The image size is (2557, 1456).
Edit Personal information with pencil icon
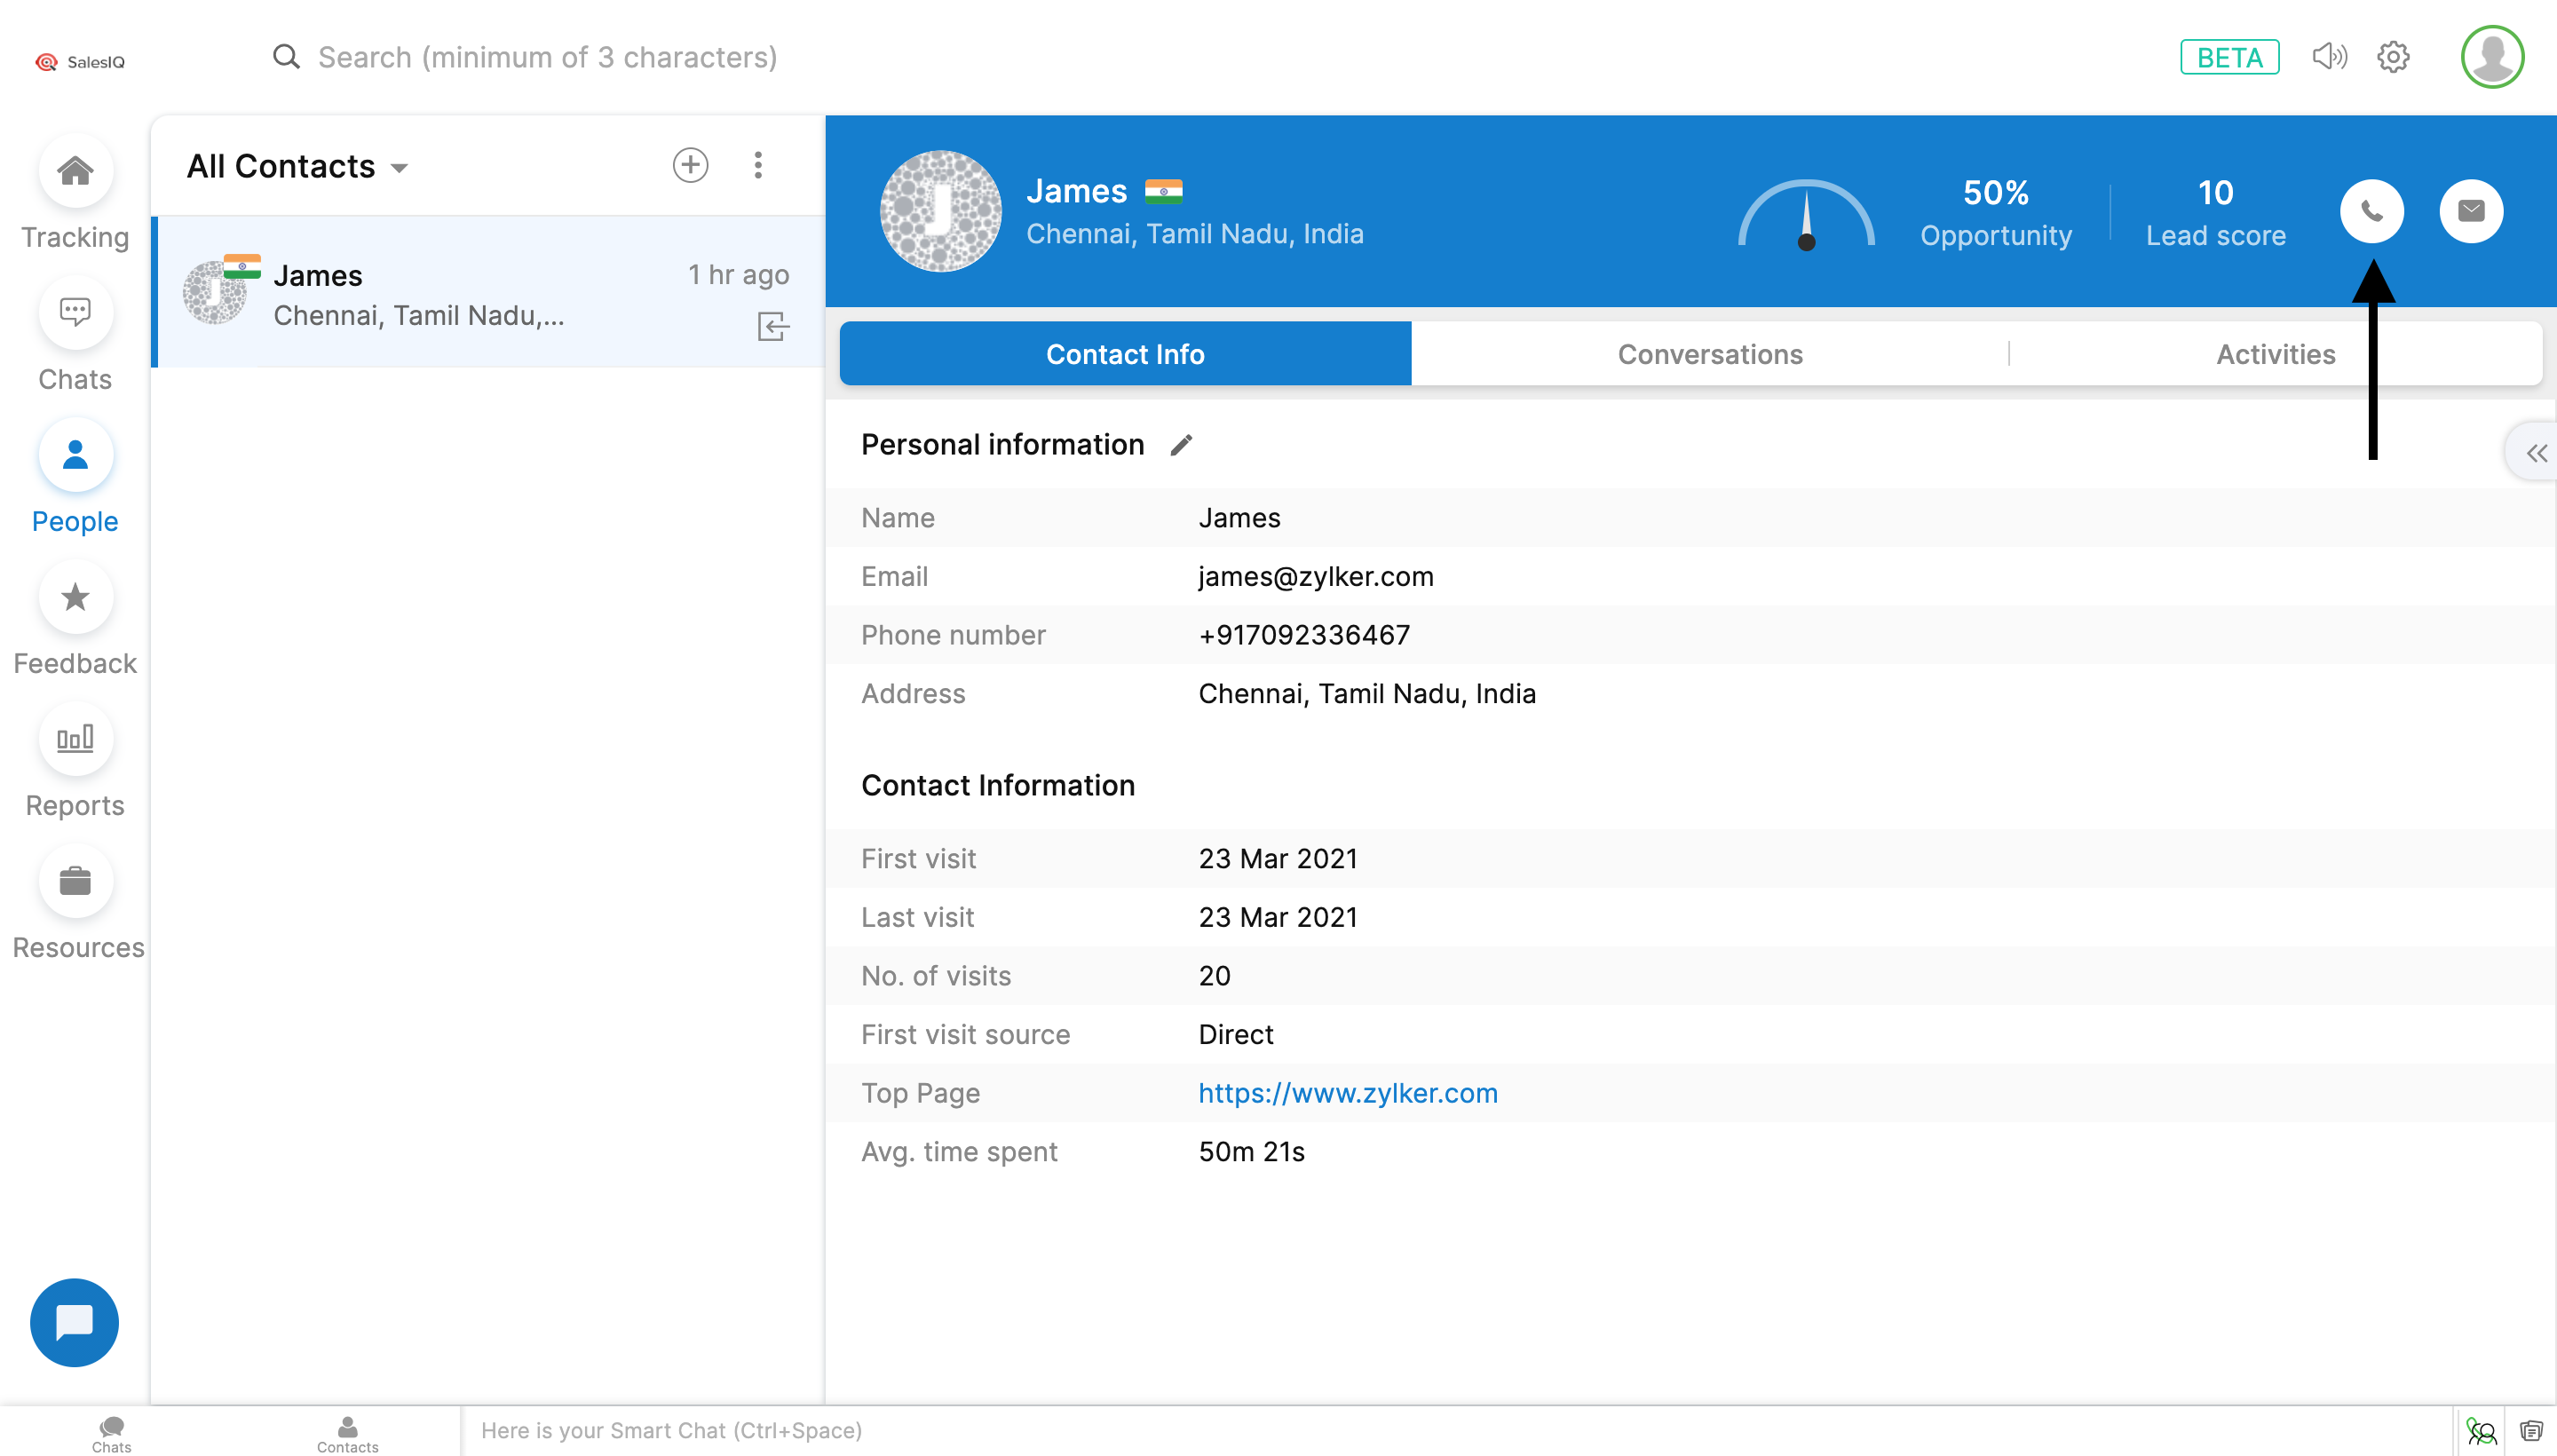1181,445
